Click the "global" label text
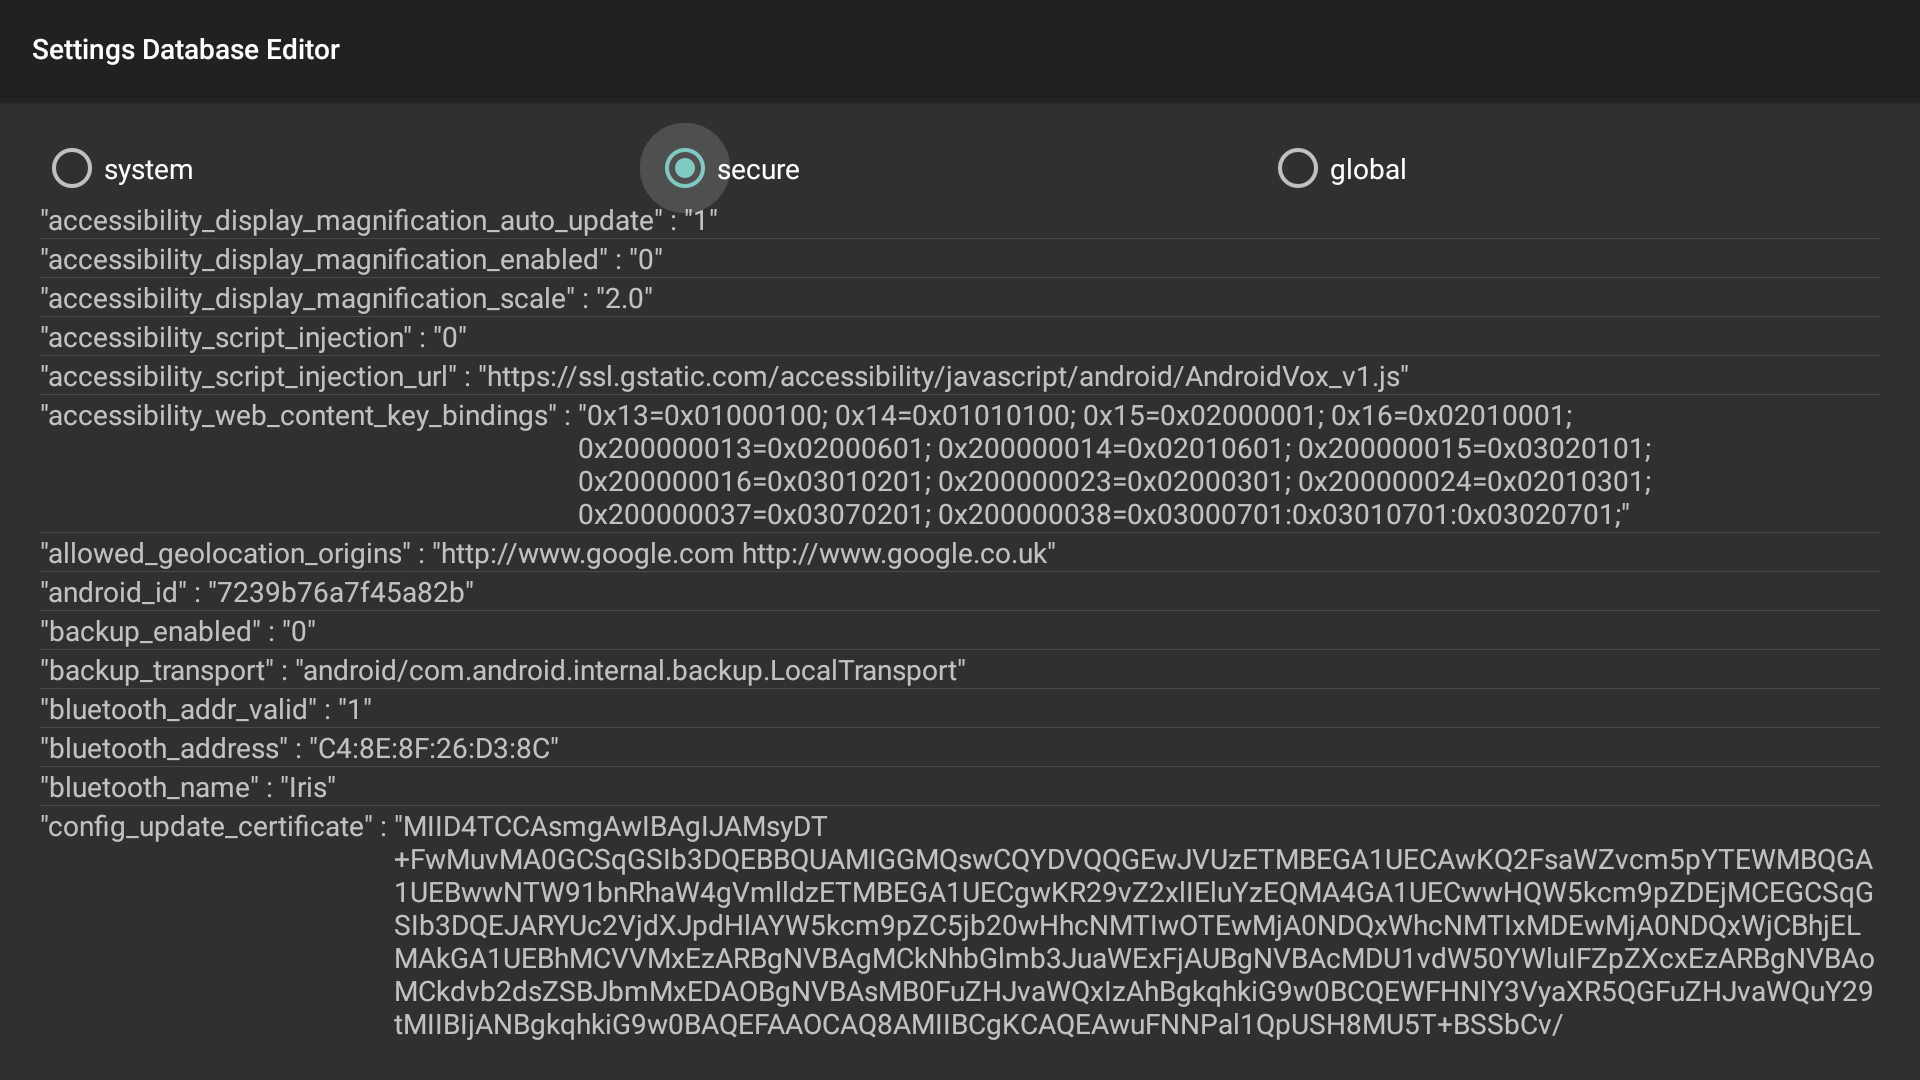 click(1367, 170)
